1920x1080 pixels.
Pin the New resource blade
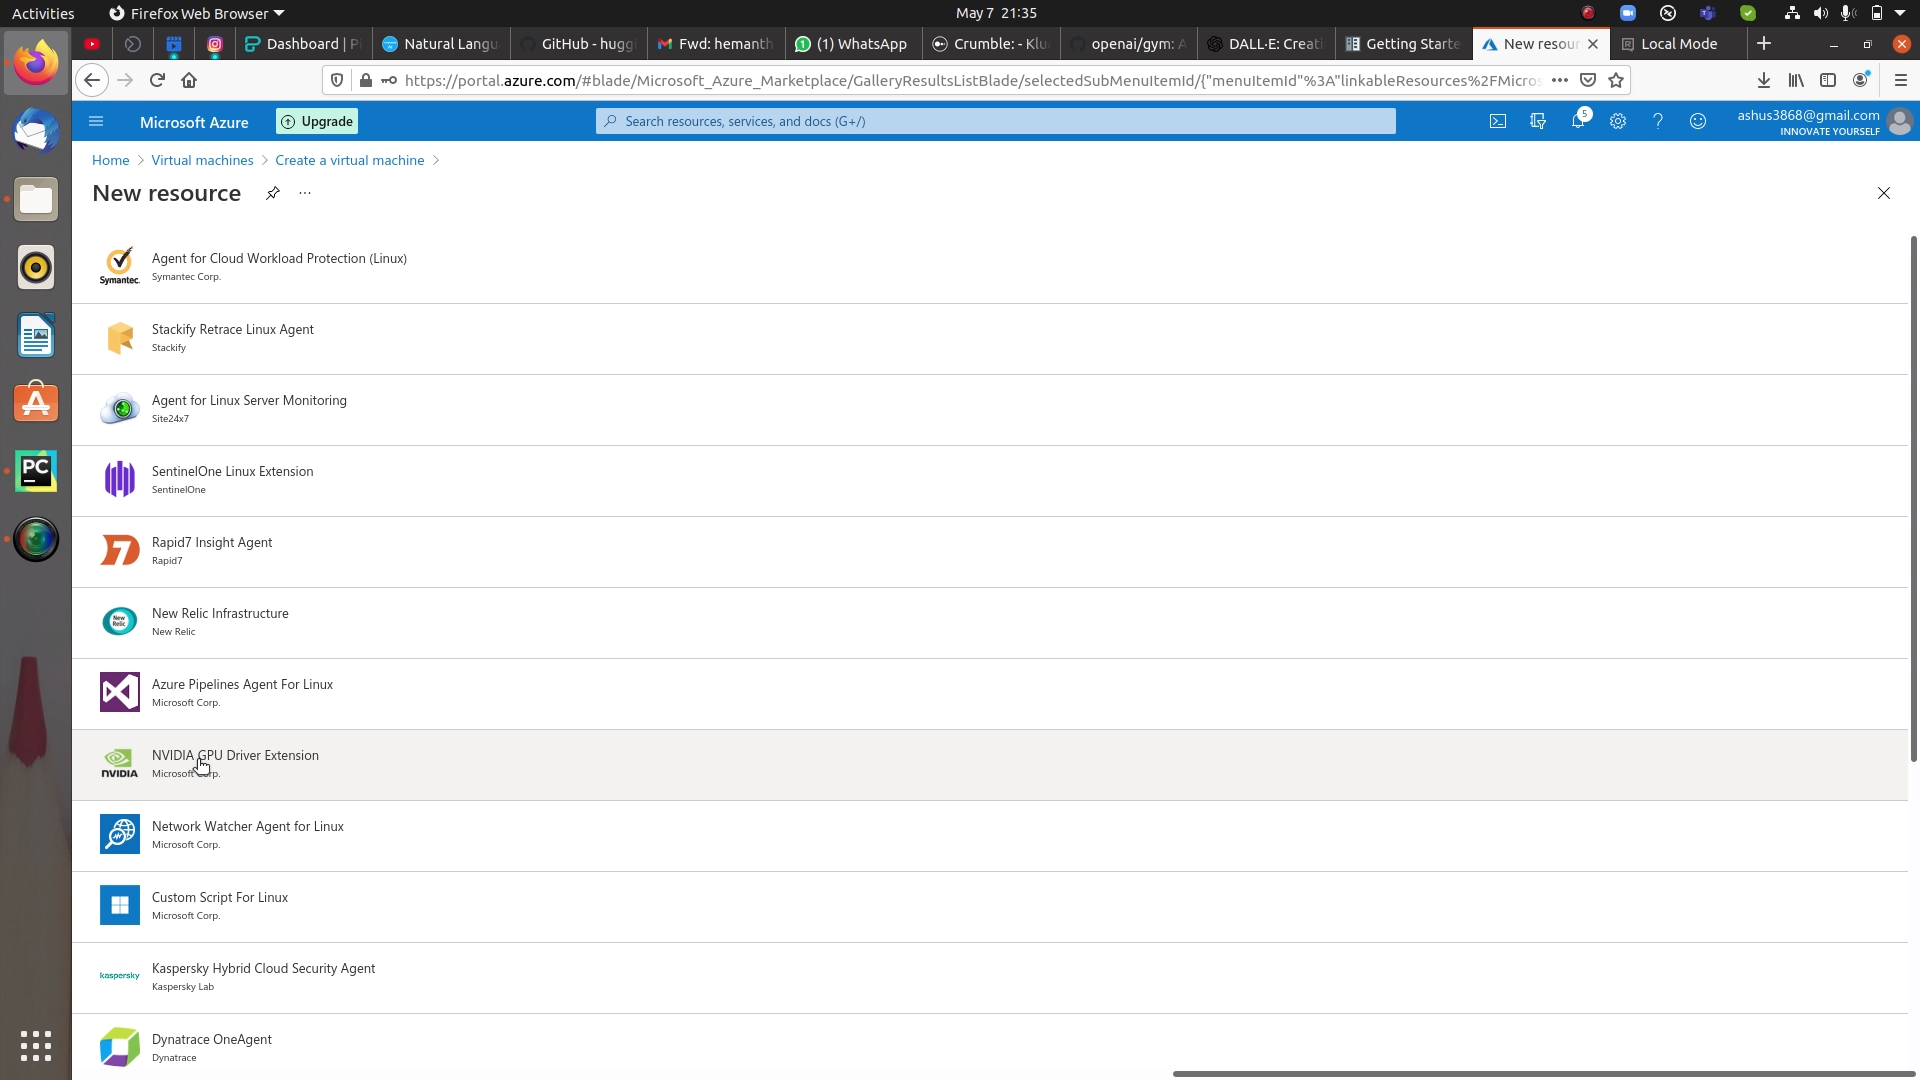pyautogui.click(x=272, y=193)
